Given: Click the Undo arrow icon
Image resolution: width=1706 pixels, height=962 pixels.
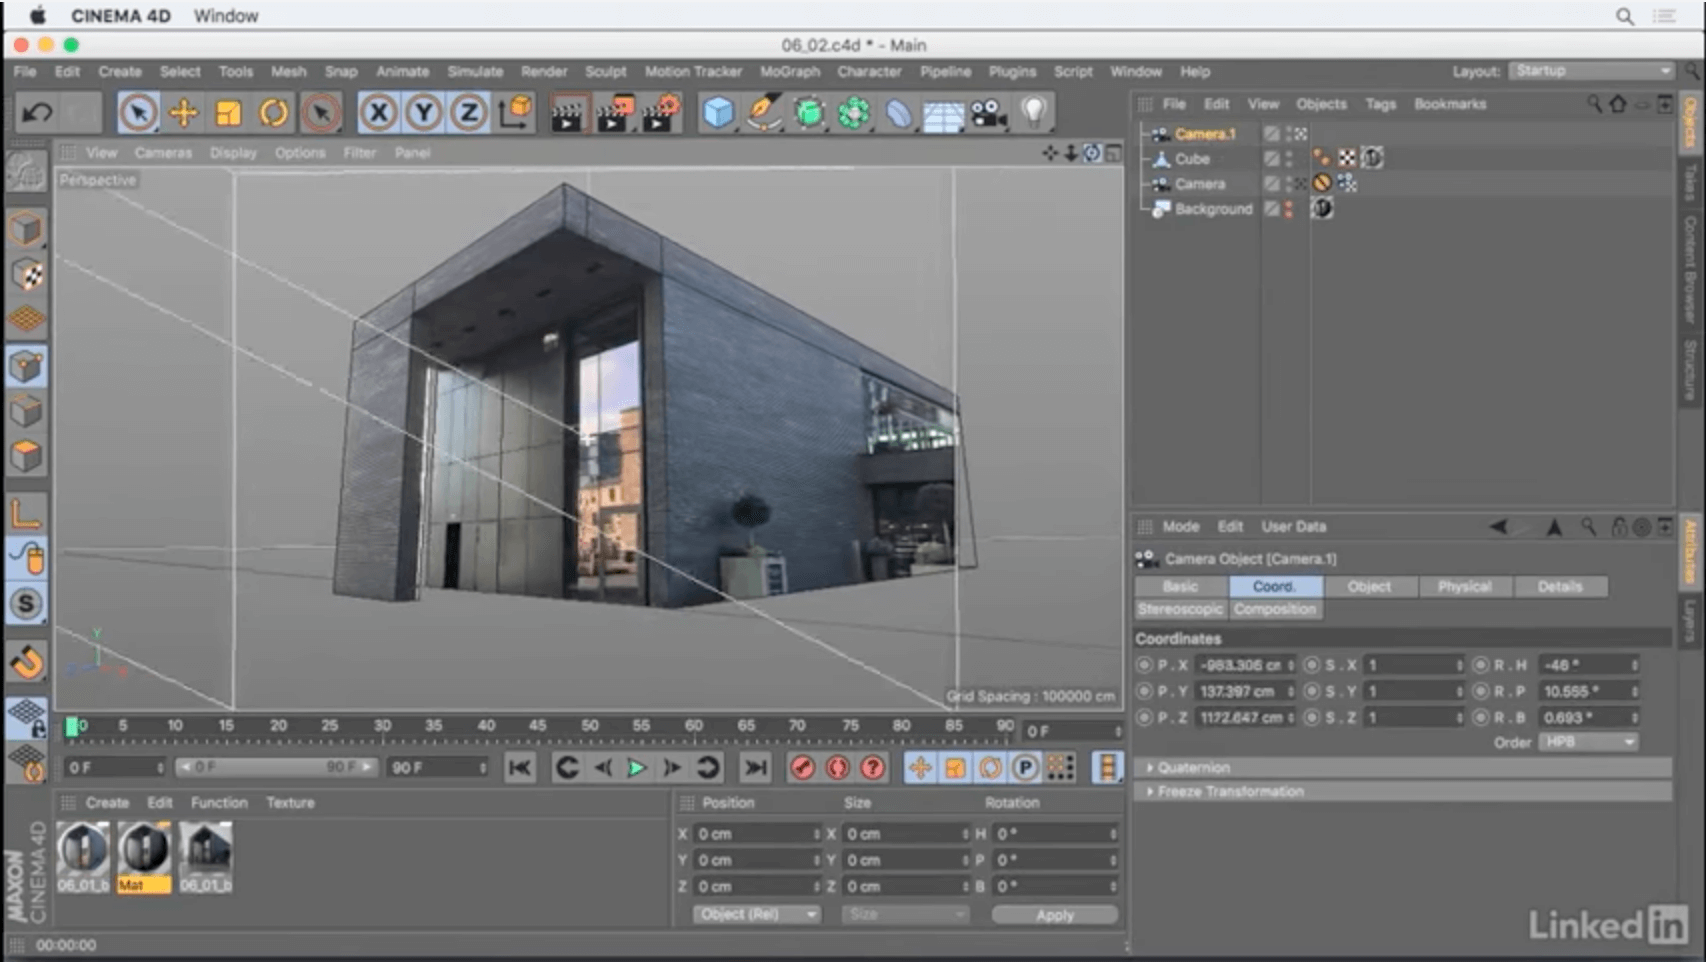Looking at the screenshot, I should click(x=37, y=113).
